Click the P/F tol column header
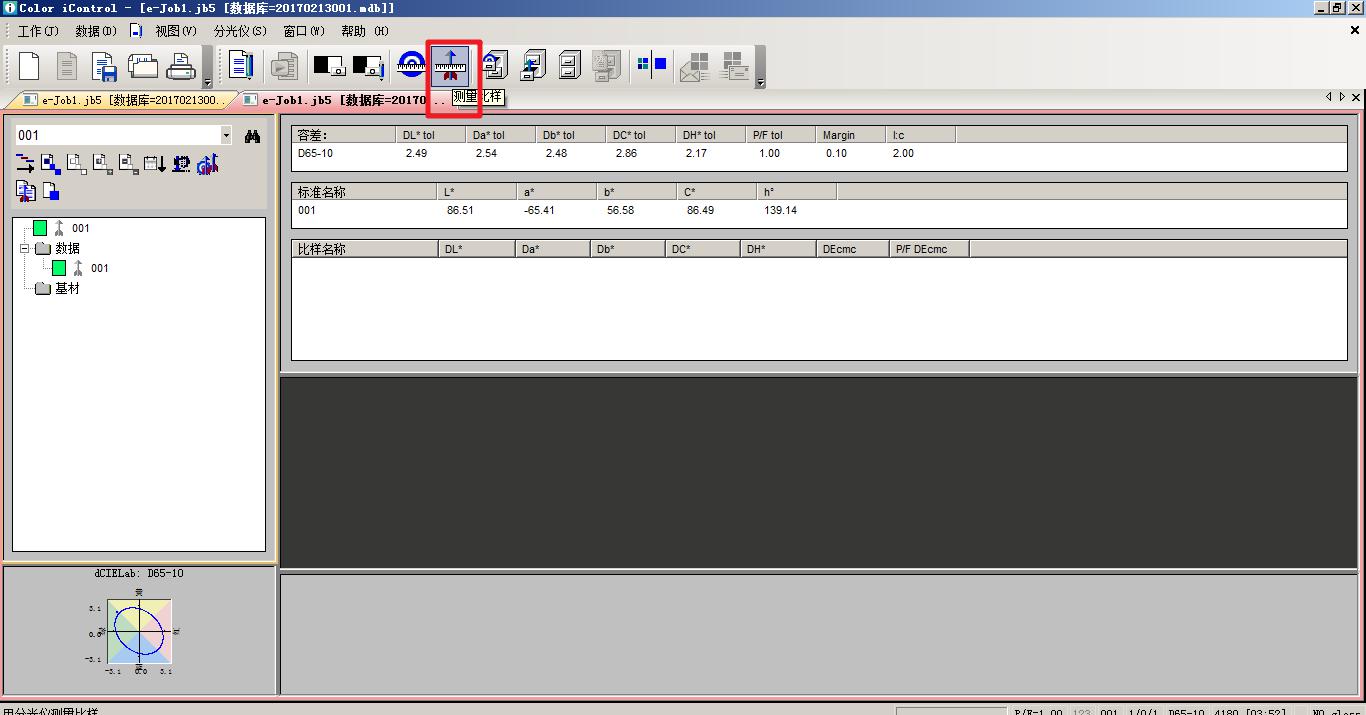1366x715 pixels. (781, 135)
